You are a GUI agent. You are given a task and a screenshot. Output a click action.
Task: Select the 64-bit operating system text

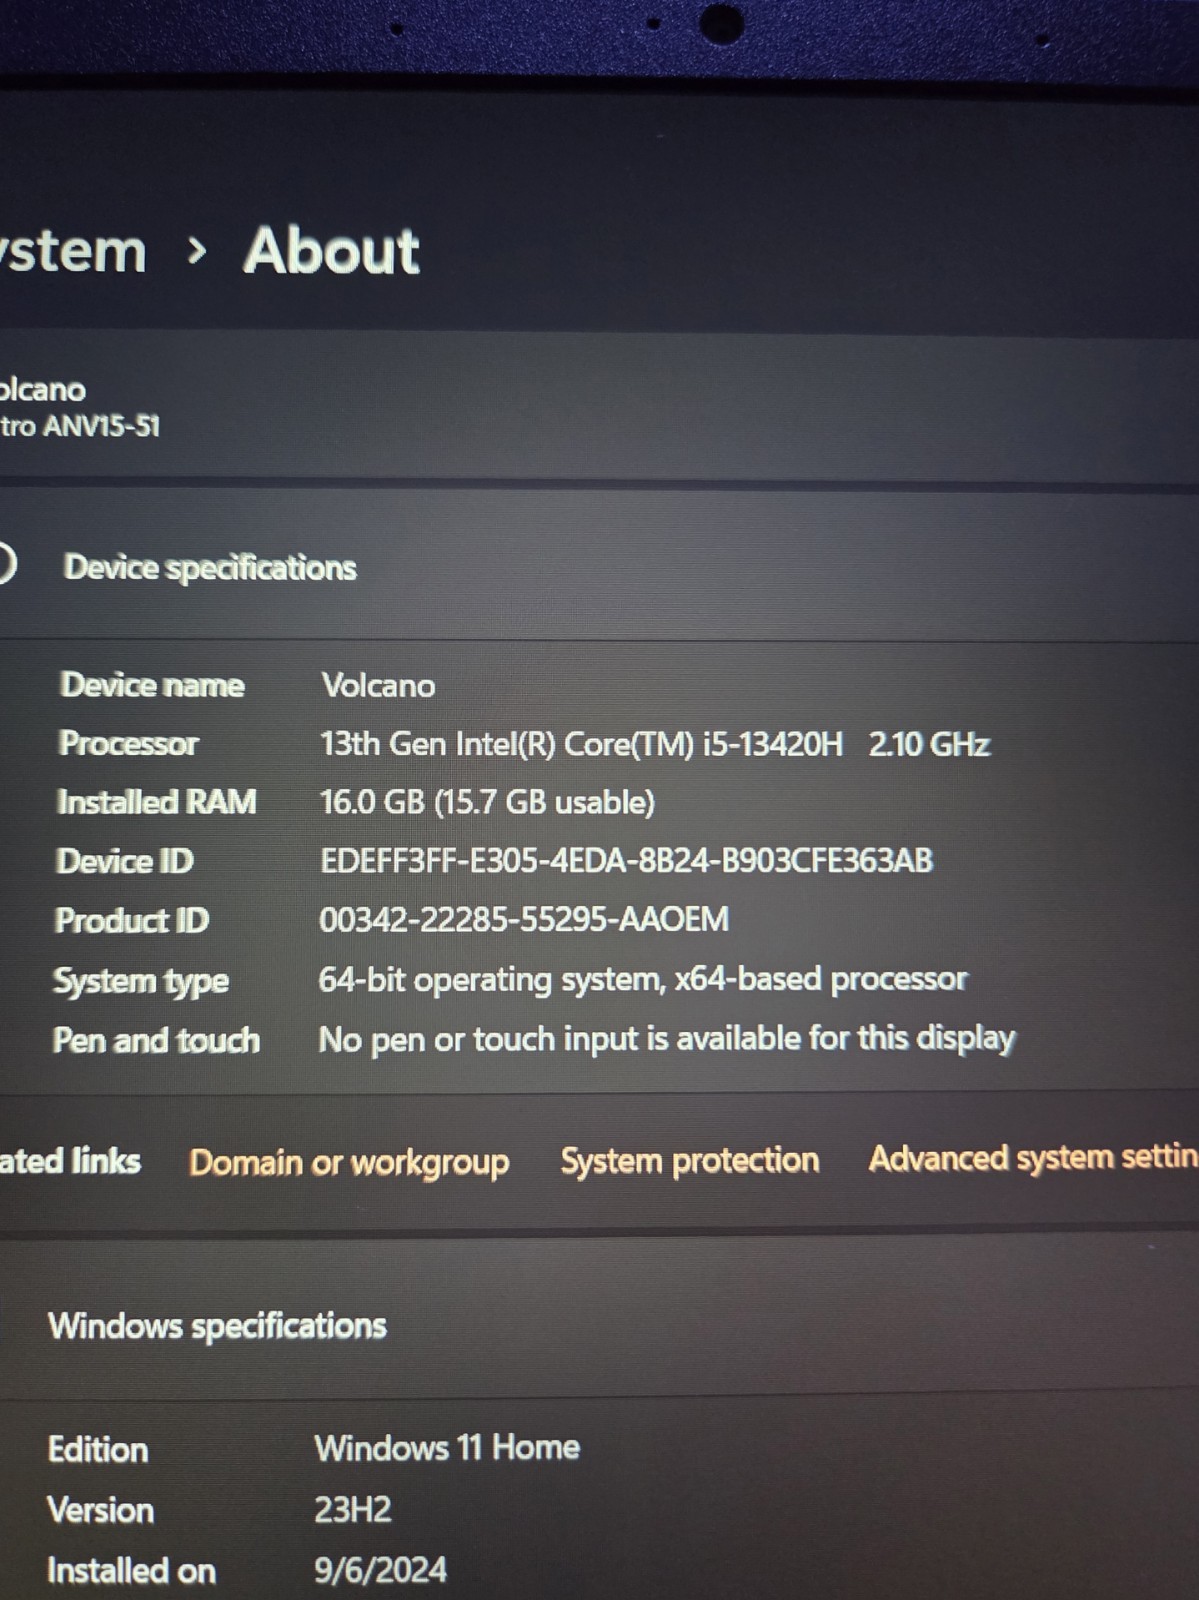coord(643,979)
